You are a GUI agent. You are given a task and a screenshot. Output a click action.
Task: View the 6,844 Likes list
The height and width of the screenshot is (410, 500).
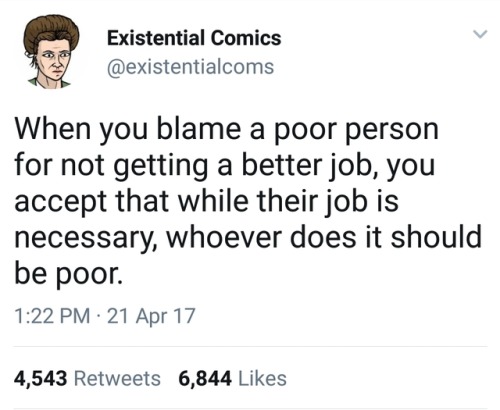point(232,379)
